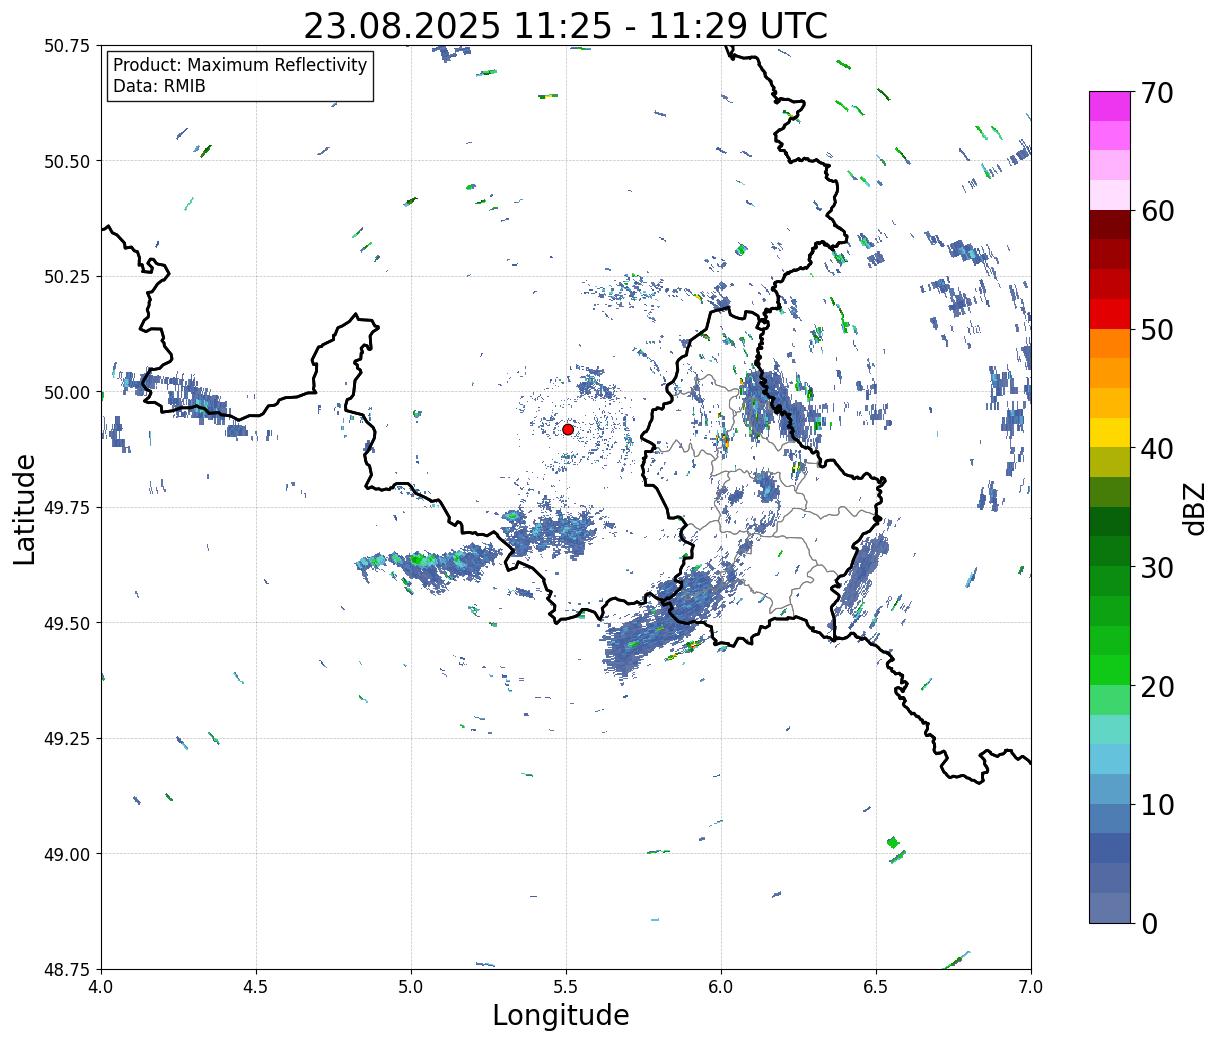Screen dimensions: 1219x1040
Task: Click the colorbar tick label 50
Action: [1156, 330]
